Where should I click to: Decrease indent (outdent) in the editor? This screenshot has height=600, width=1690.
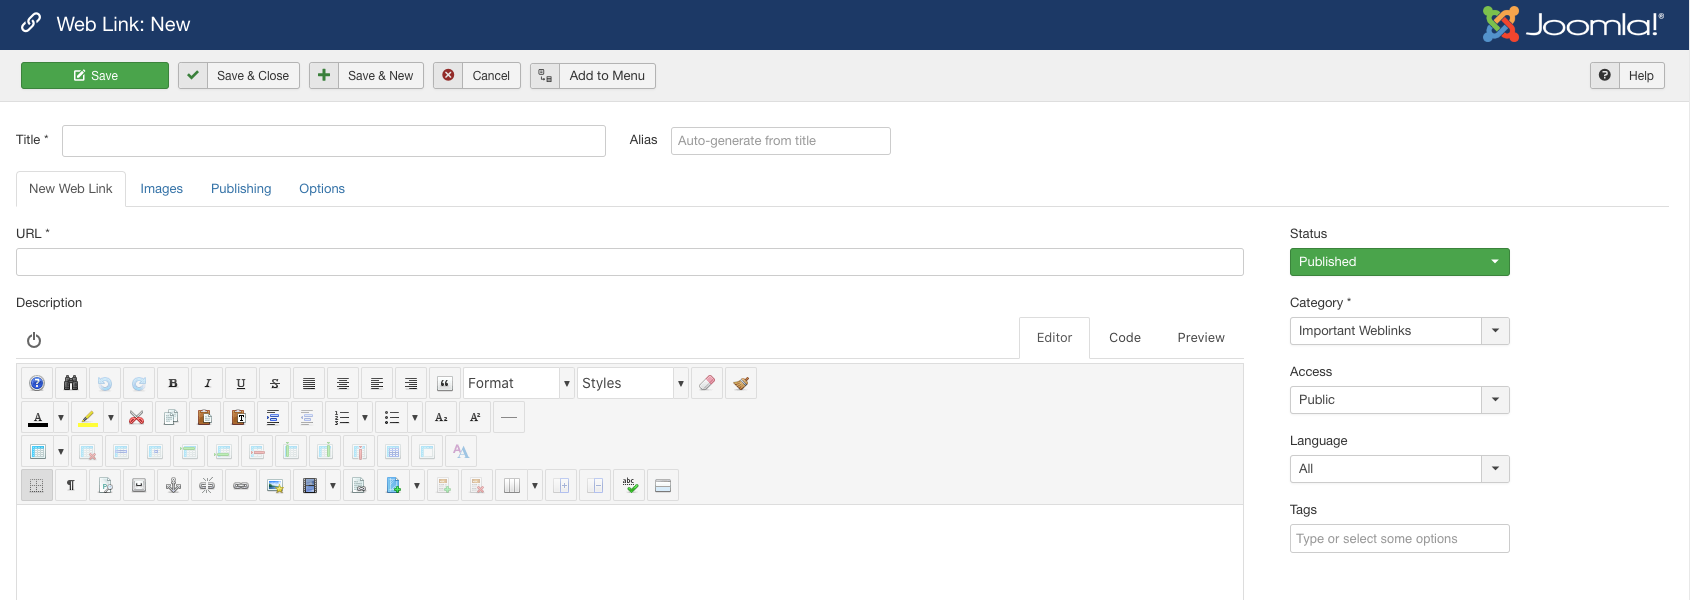tap(307, 417)
